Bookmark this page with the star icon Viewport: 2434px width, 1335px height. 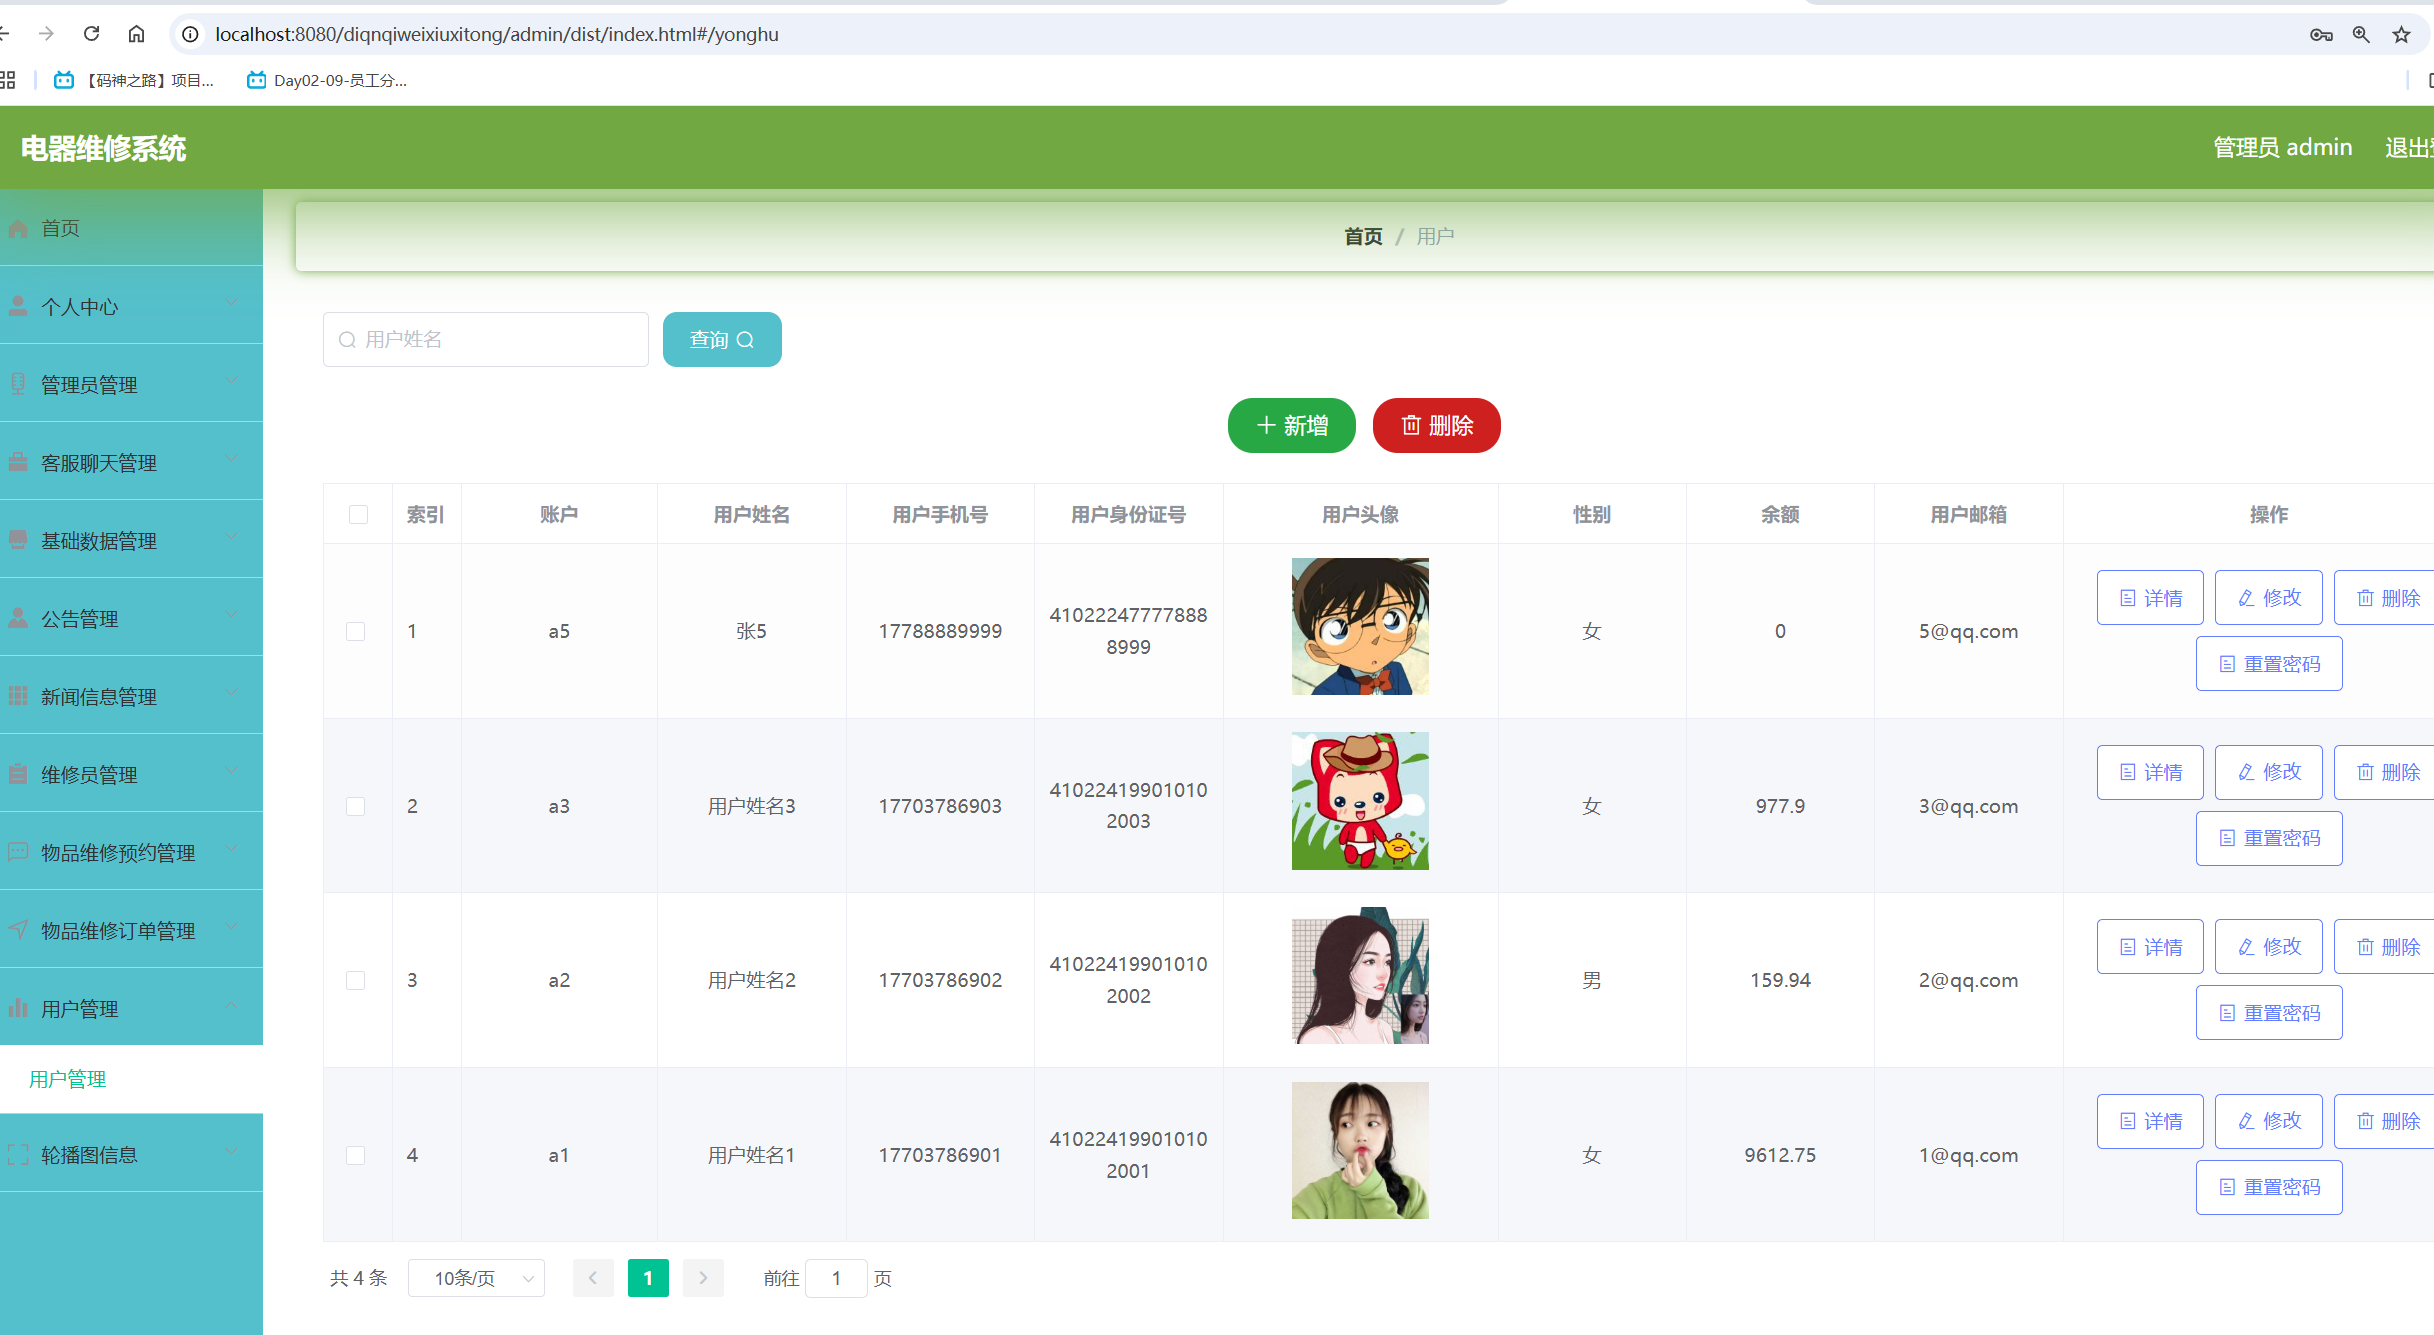point(2401,35)
